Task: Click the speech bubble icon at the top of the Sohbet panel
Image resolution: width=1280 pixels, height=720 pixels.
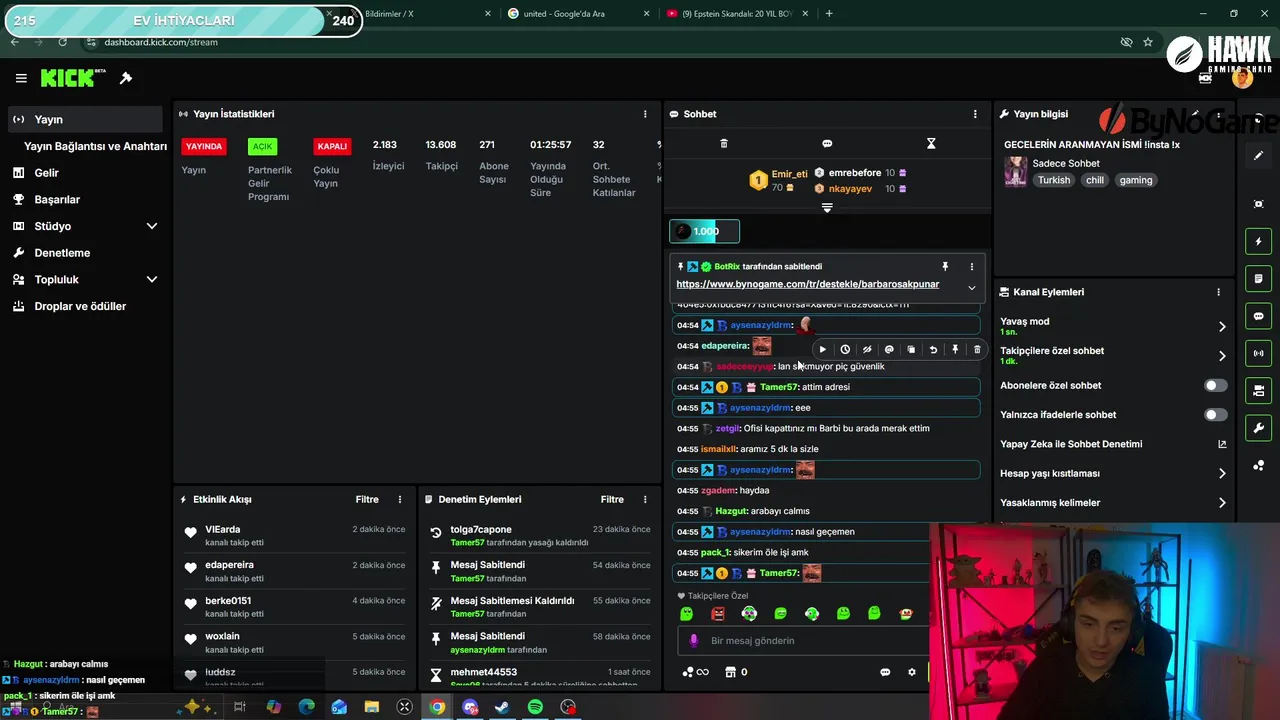Action: coord(827,144)
